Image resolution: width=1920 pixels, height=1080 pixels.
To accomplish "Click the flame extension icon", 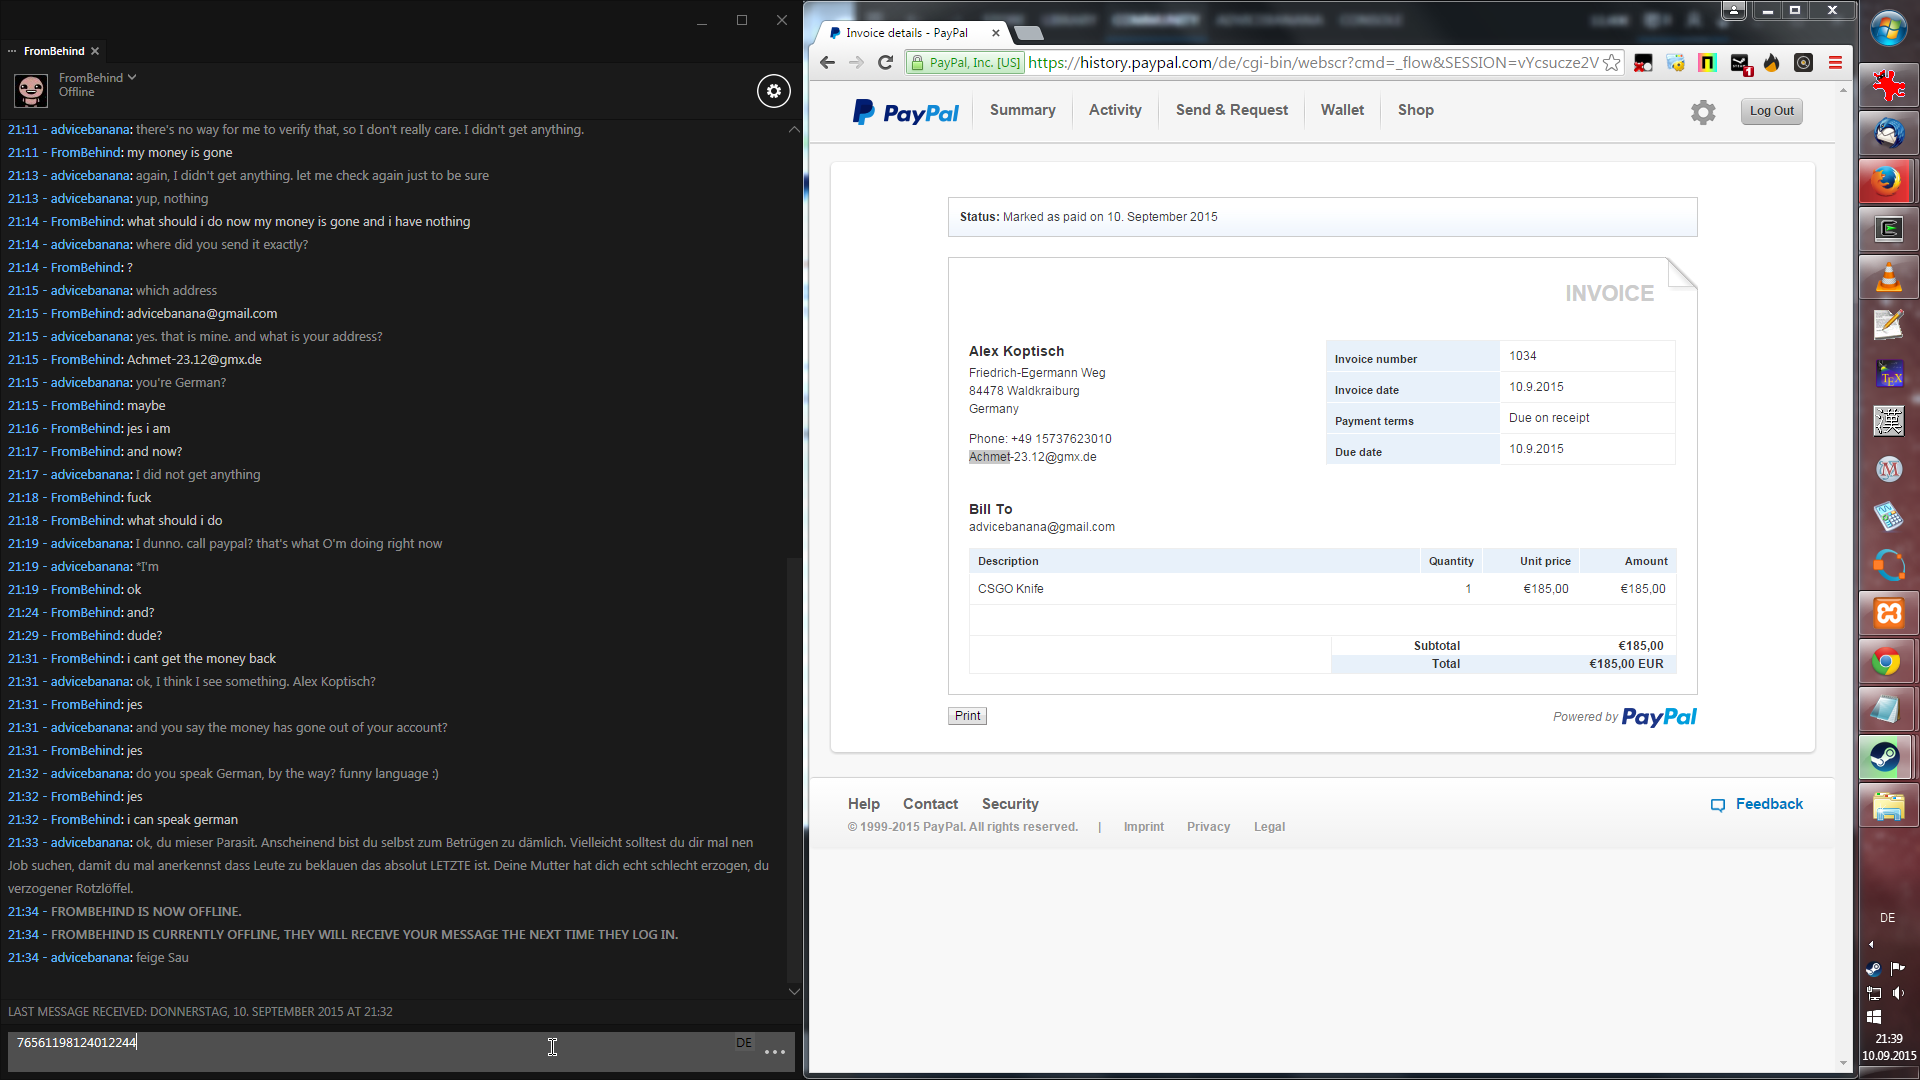I will (x=1771, y=63).
